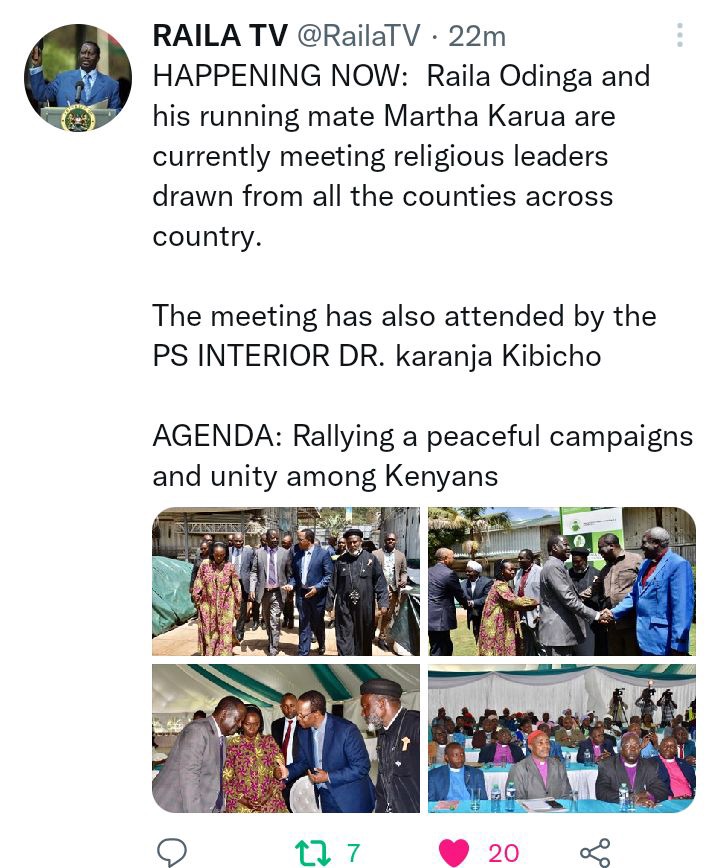The height and width of the screenshot is (868, 720).
Task: Visit the RAILA TV display name
Action: [x=220, y=36]
